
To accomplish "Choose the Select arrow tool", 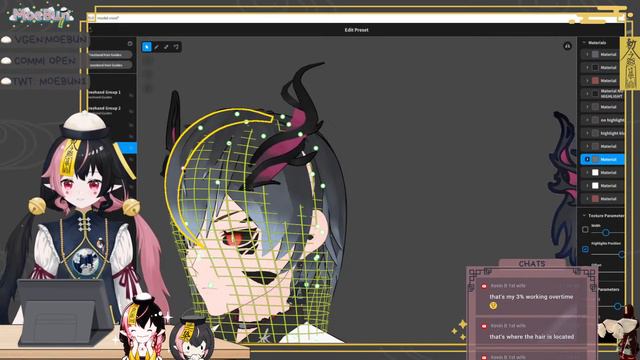I will pyautogui.click(x=147, y=47).
